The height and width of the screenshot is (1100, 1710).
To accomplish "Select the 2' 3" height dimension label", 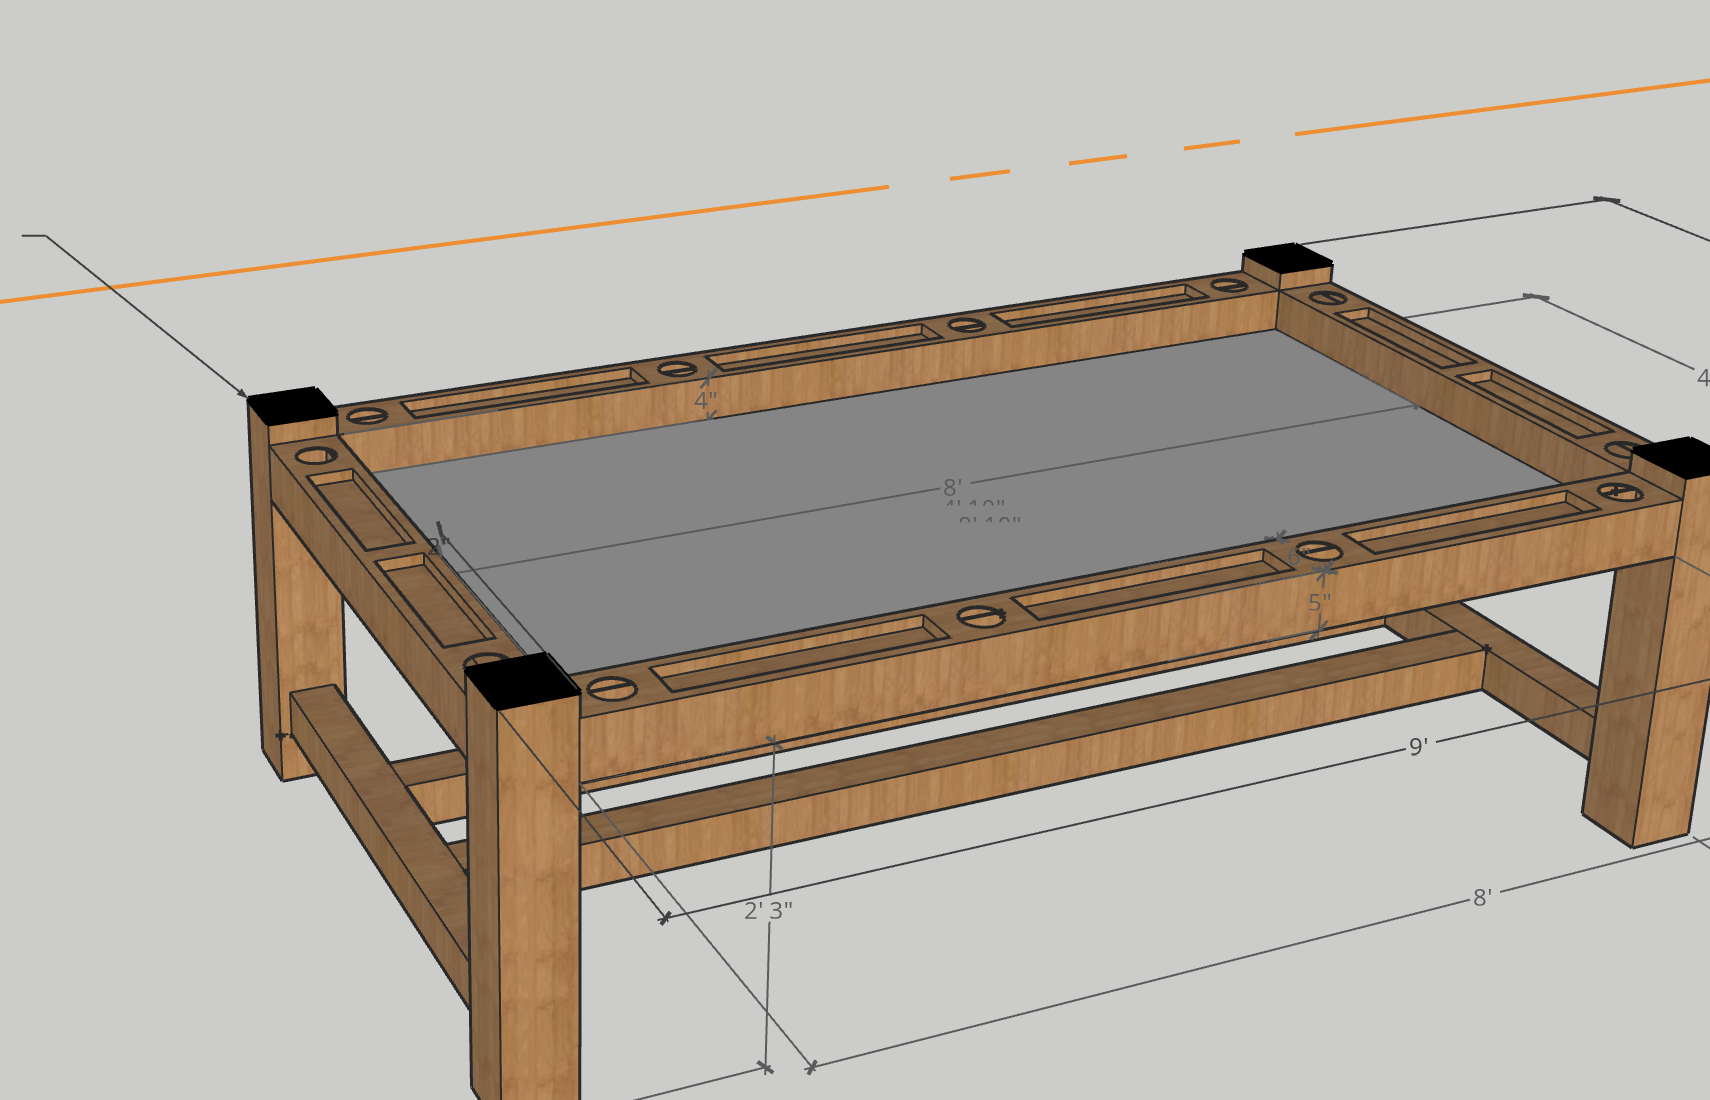I will coord(768,911).
